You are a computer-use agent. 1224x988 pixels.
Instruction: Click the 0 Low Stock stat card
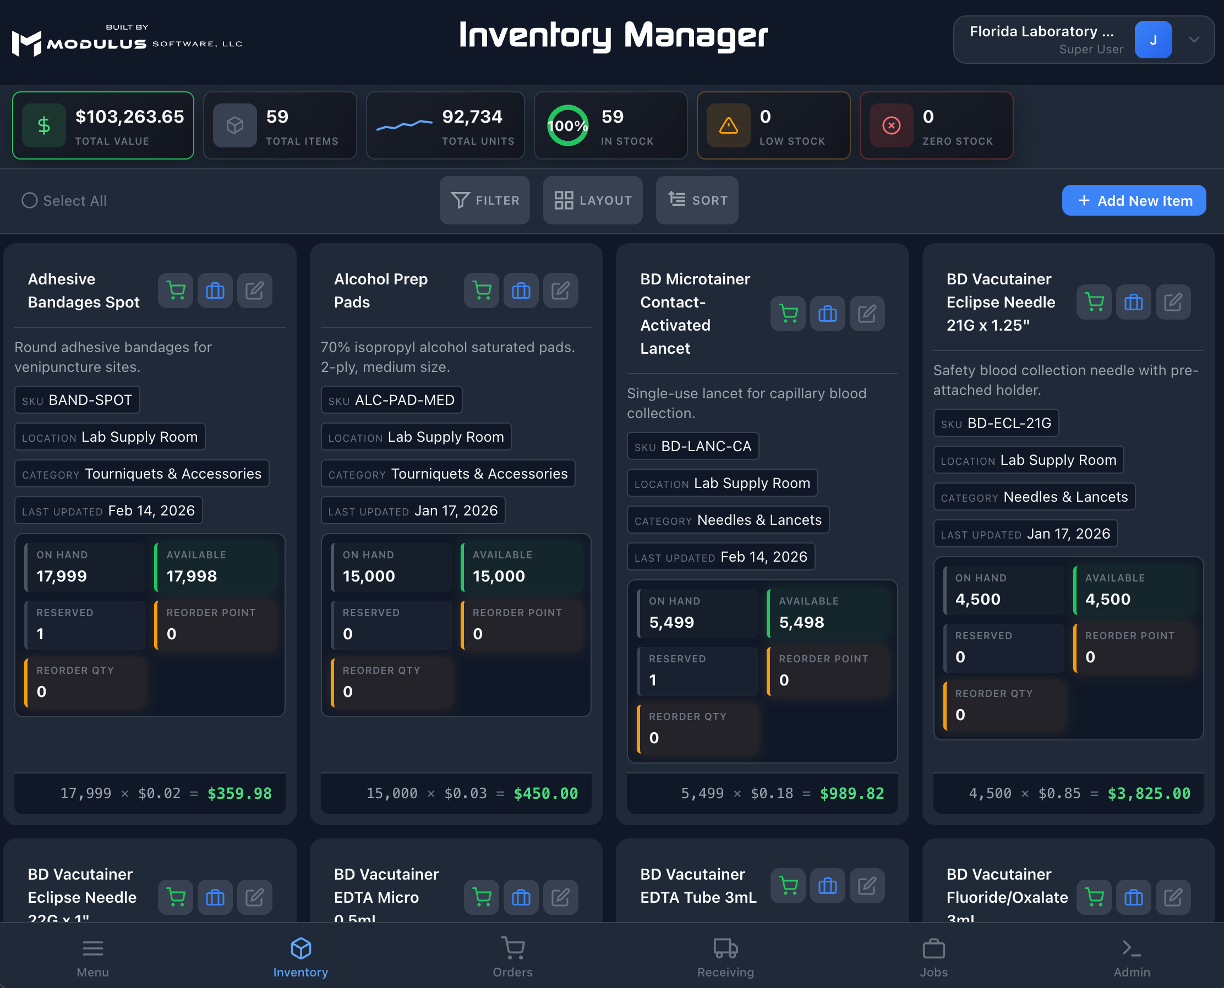tap(774, 126)
